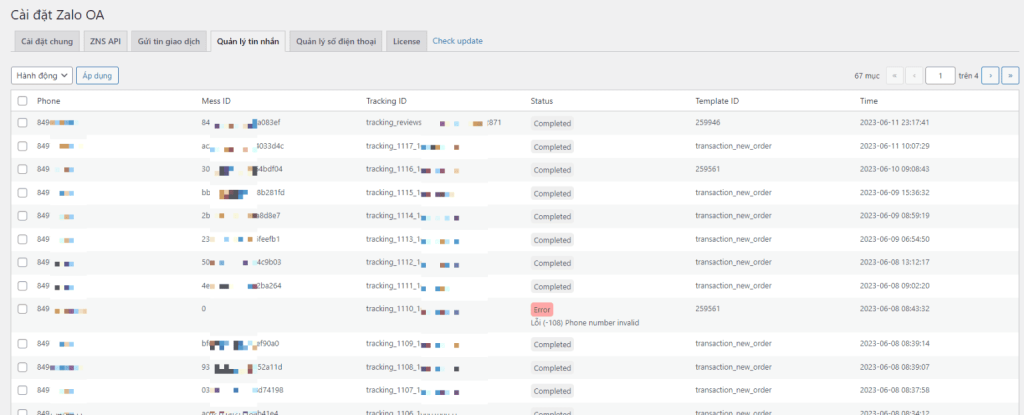1024x415 pixels.
Task: Select checkbox for tracking_reviews row
Action: pos(23,123)
